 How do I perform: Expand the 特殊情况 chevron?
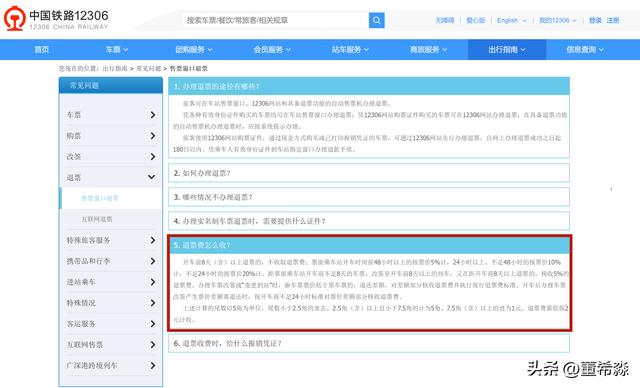pyautogui.click(x=152, y=303)
